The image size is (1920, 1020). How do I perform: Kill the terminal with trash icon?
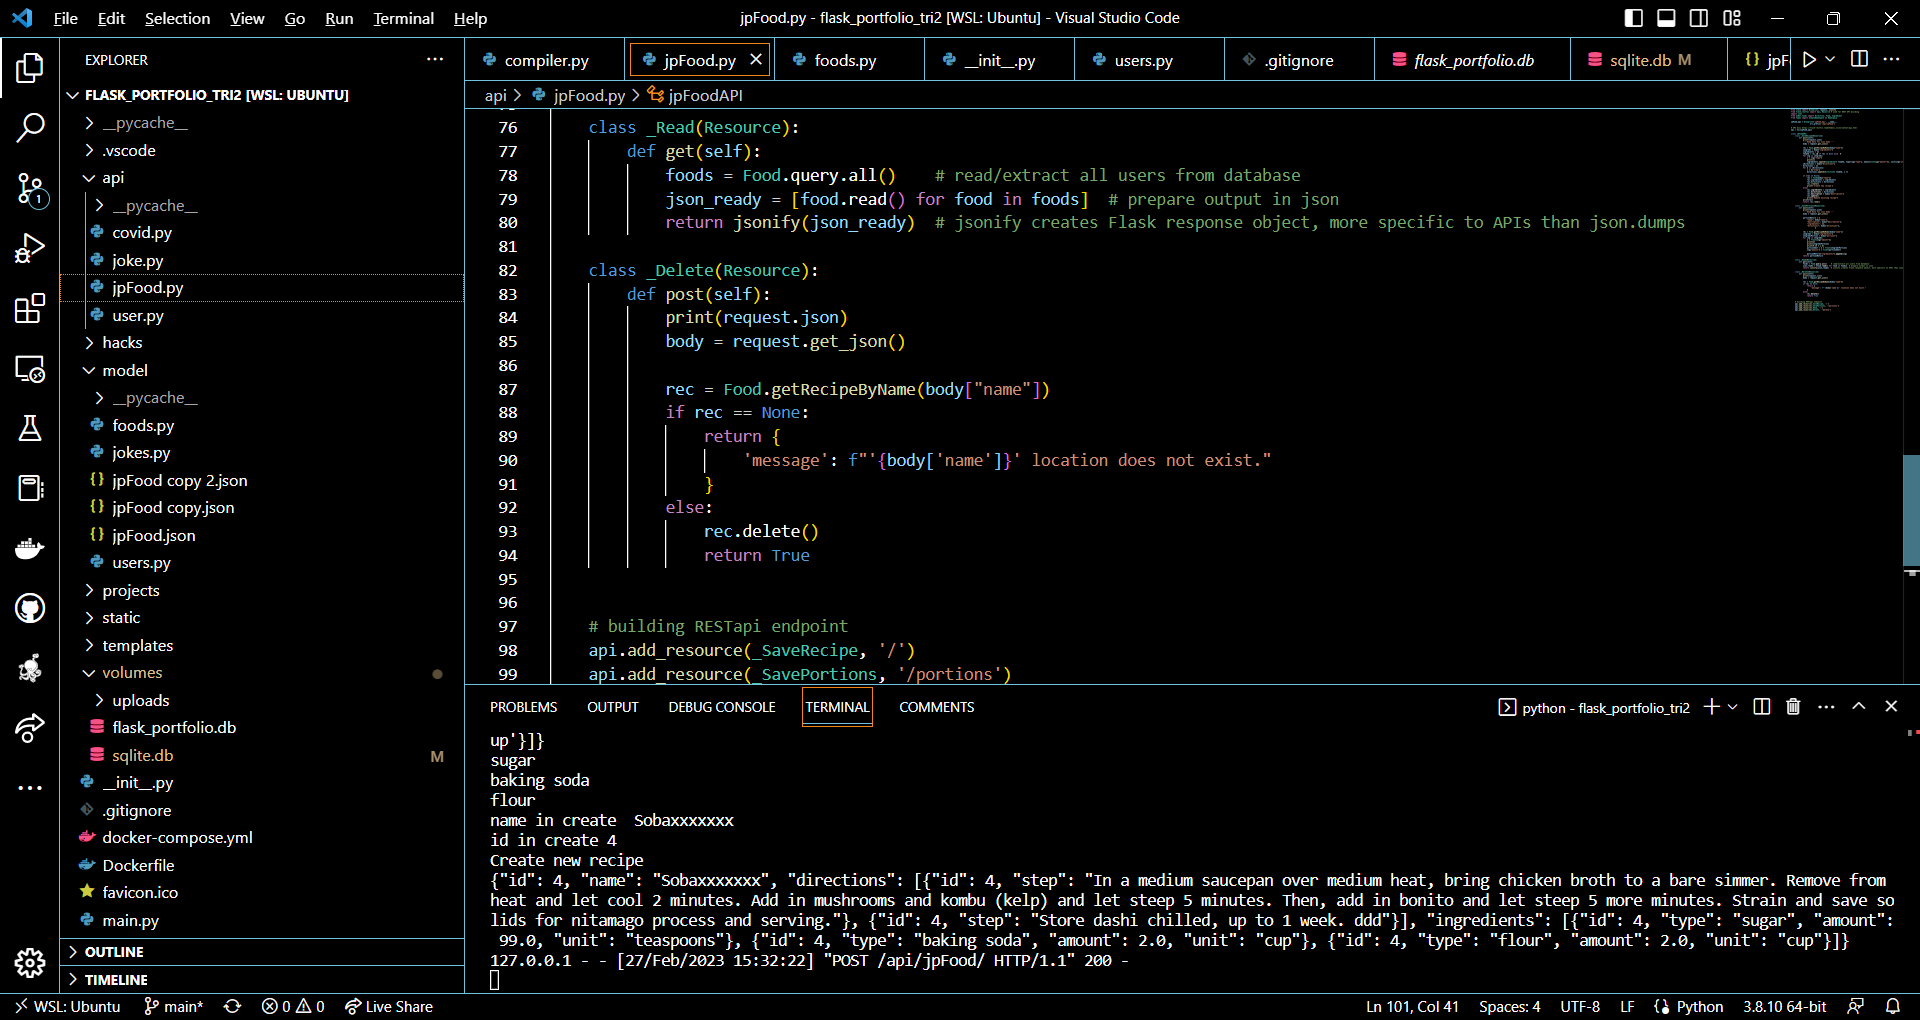point(1793,707)
